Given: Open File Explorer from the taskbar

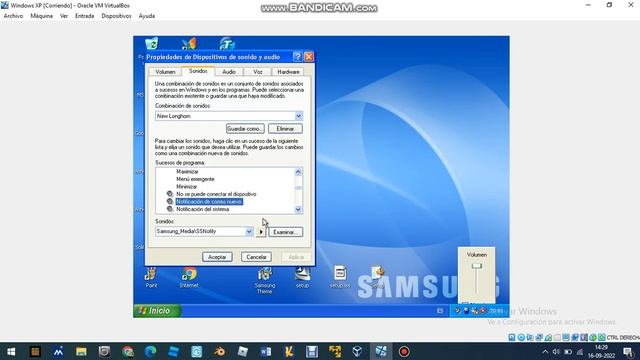Looking at the screenshot, I should [81, 351].
